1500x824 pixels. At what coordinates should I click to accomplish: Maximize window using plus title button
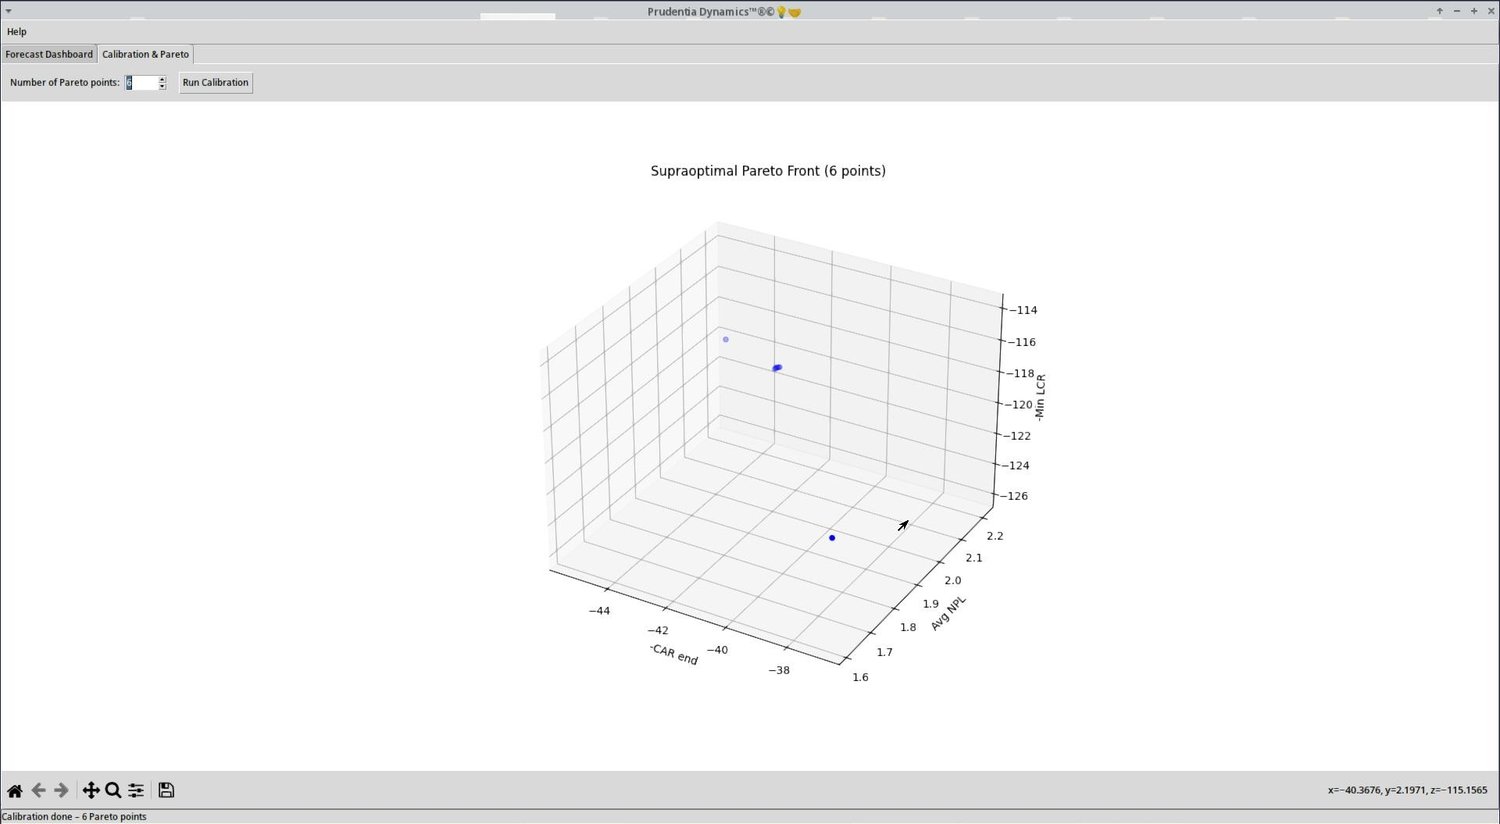1474,11
